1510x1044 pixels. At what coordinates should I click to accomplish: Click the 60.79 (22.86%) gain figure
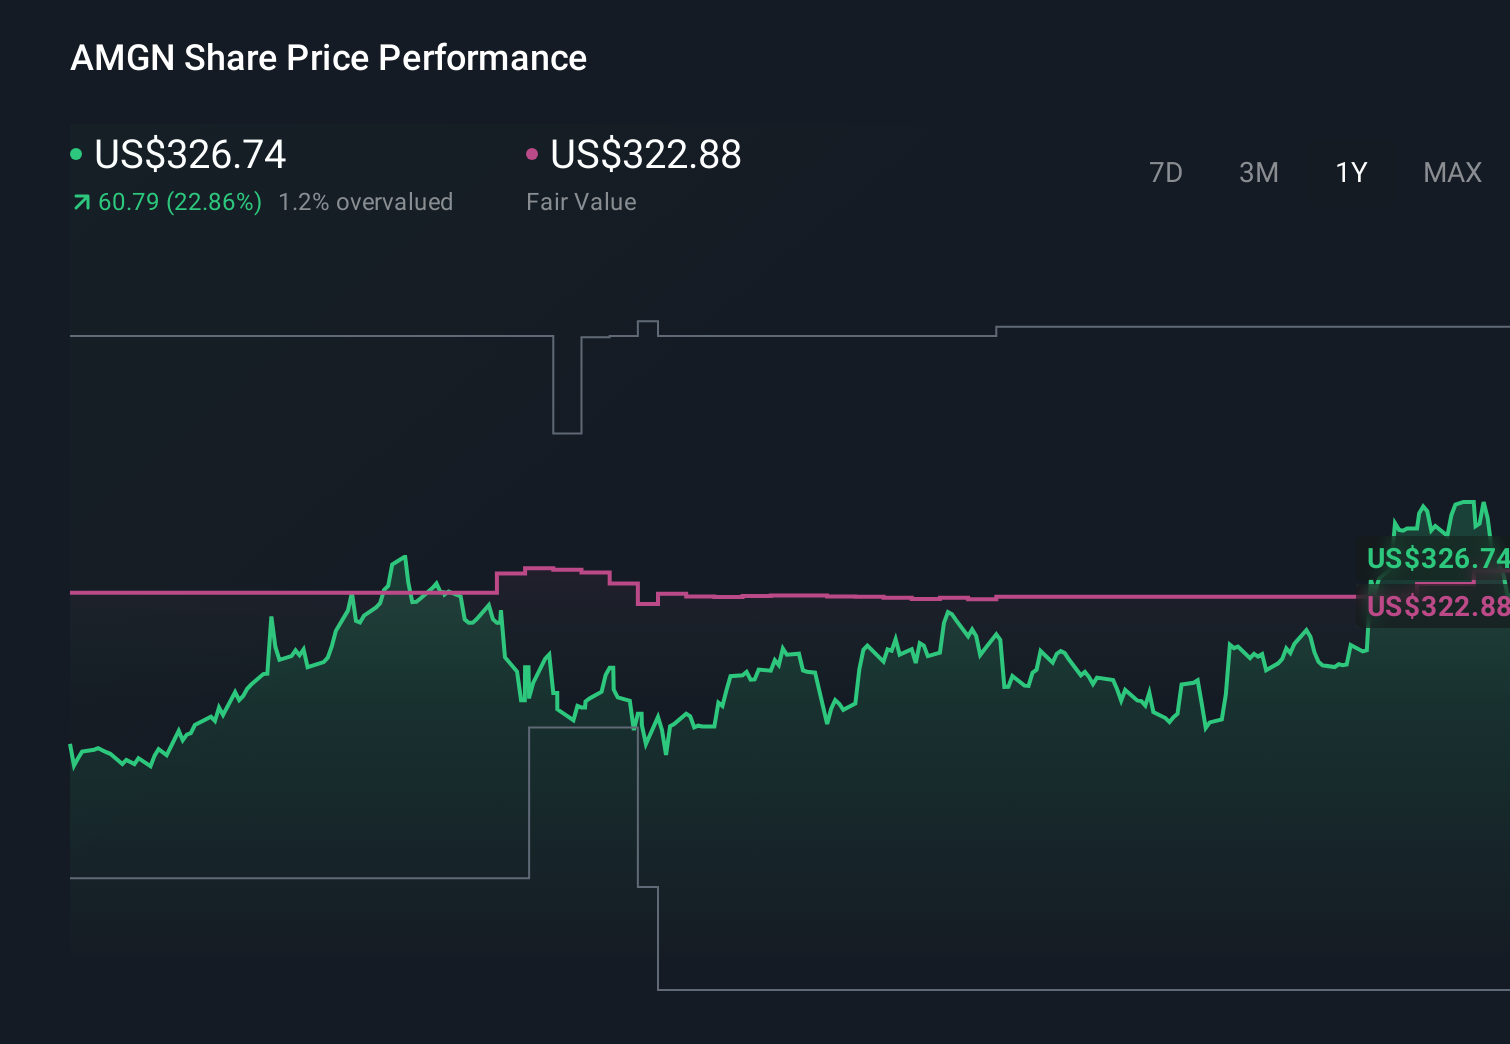coord(178,201)
